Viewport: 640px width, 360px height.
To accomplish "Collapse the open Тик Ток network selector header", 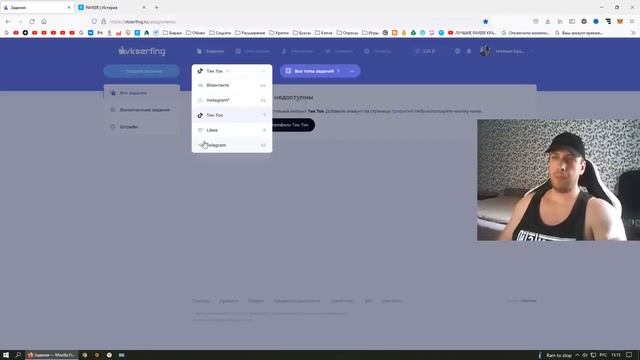I will (232, 71).
